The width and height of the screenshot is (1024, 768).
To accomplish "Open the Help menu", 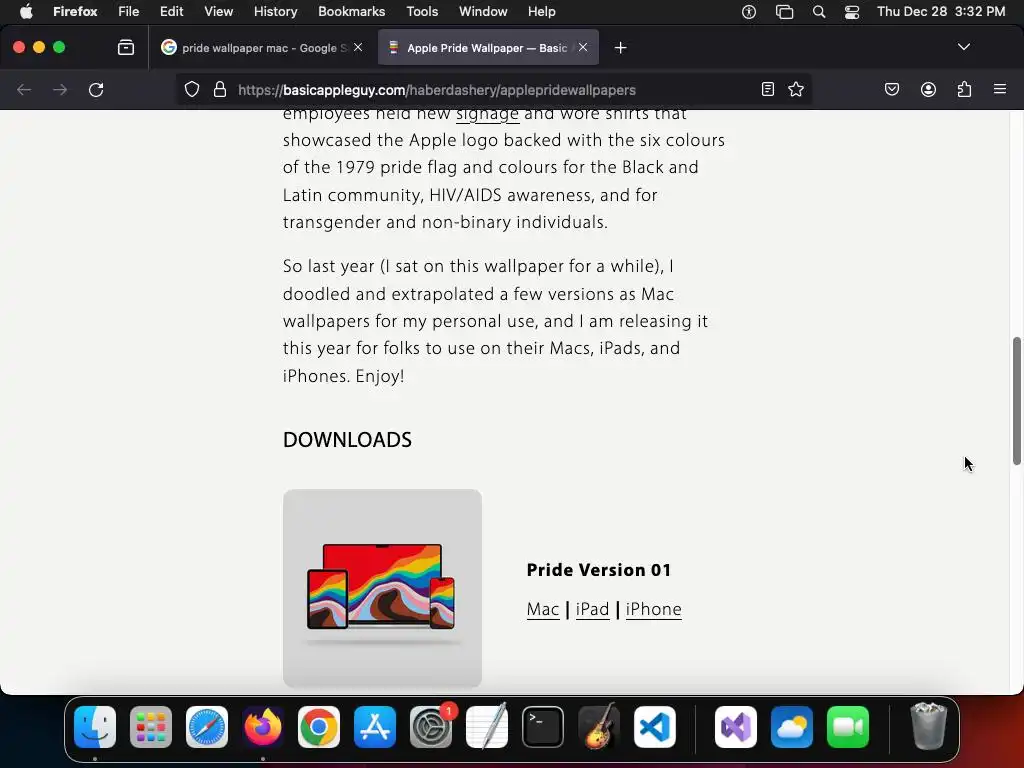I will pos(541,12).
